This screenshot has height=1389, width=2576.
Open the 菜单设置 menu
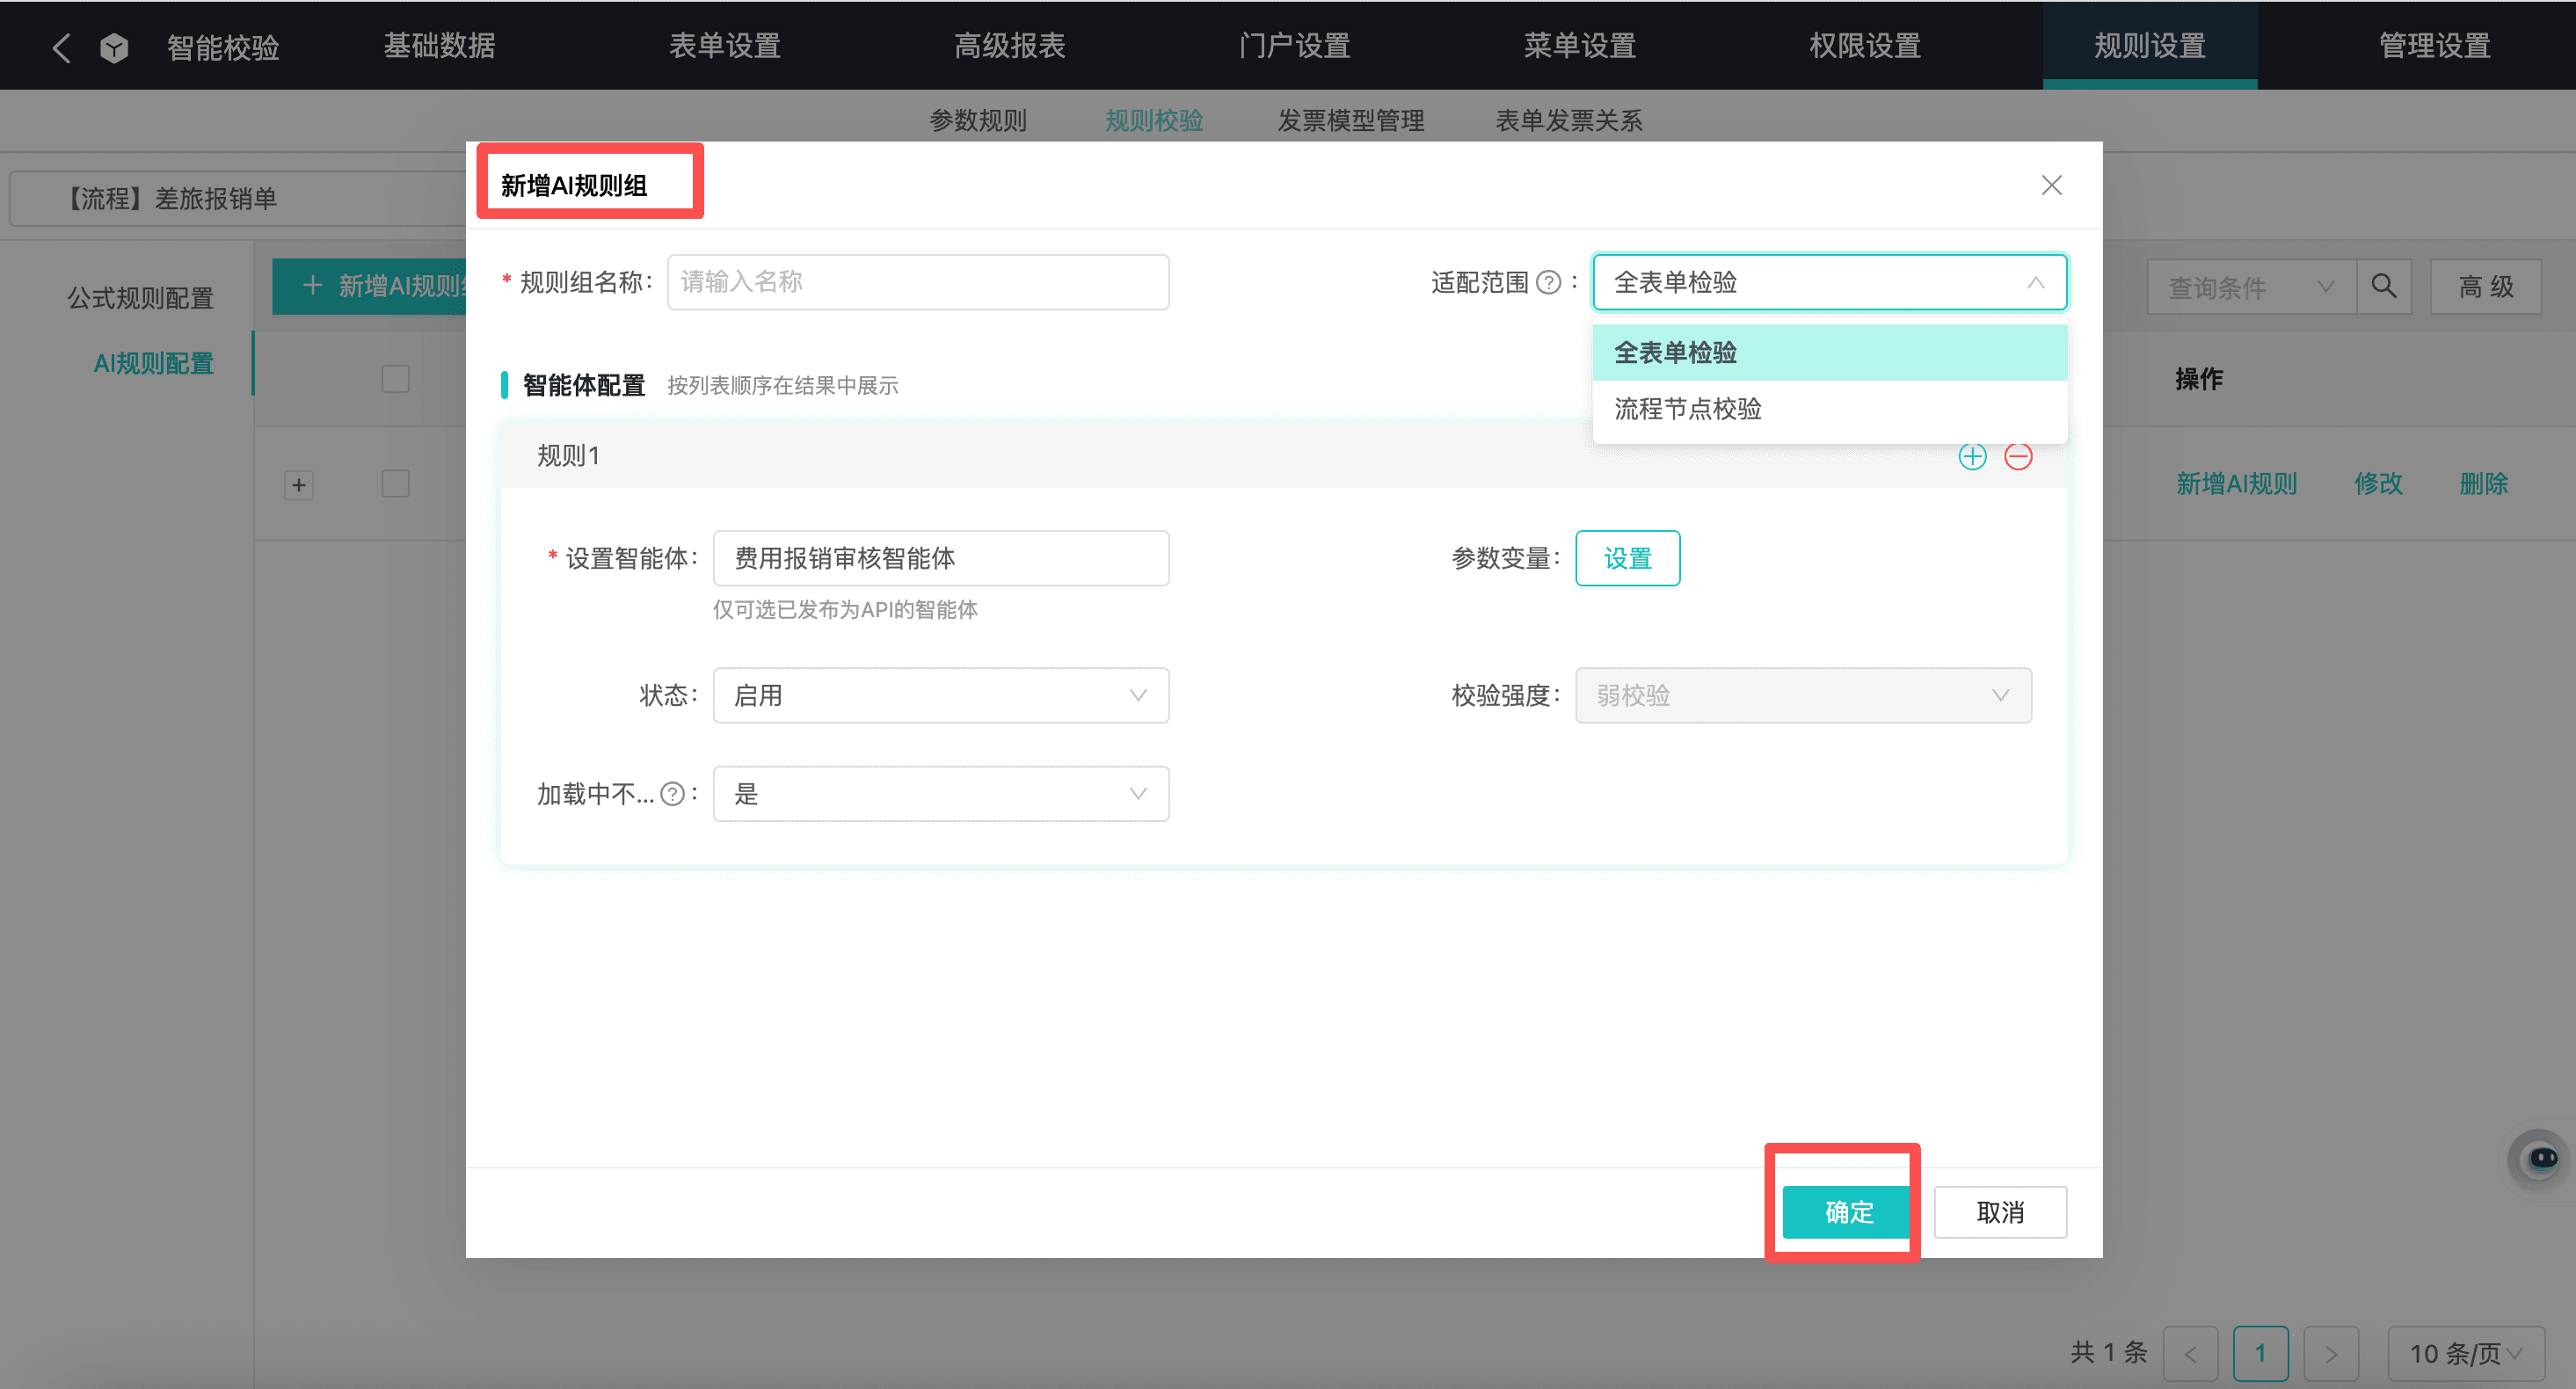1579,46
